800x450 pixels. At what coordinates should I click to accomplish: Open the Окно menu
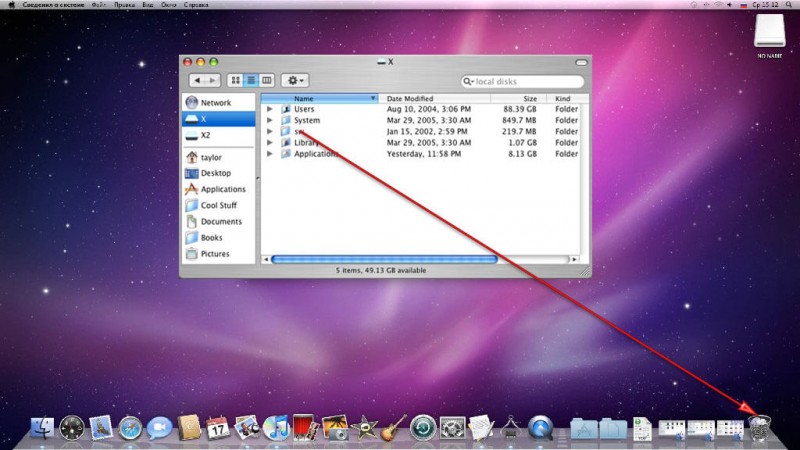[x=168, y=5]
